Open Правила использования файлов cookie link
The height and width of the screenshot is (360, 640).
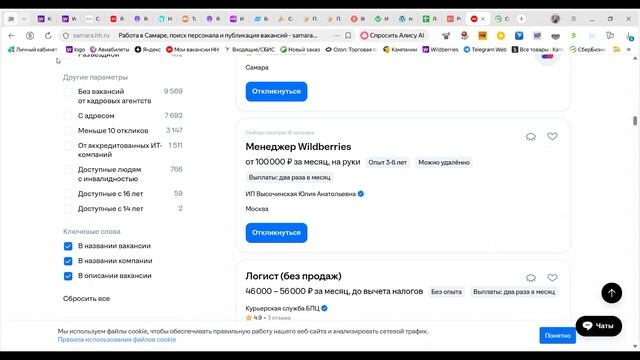pyautogui.click(x=117, y=340)
